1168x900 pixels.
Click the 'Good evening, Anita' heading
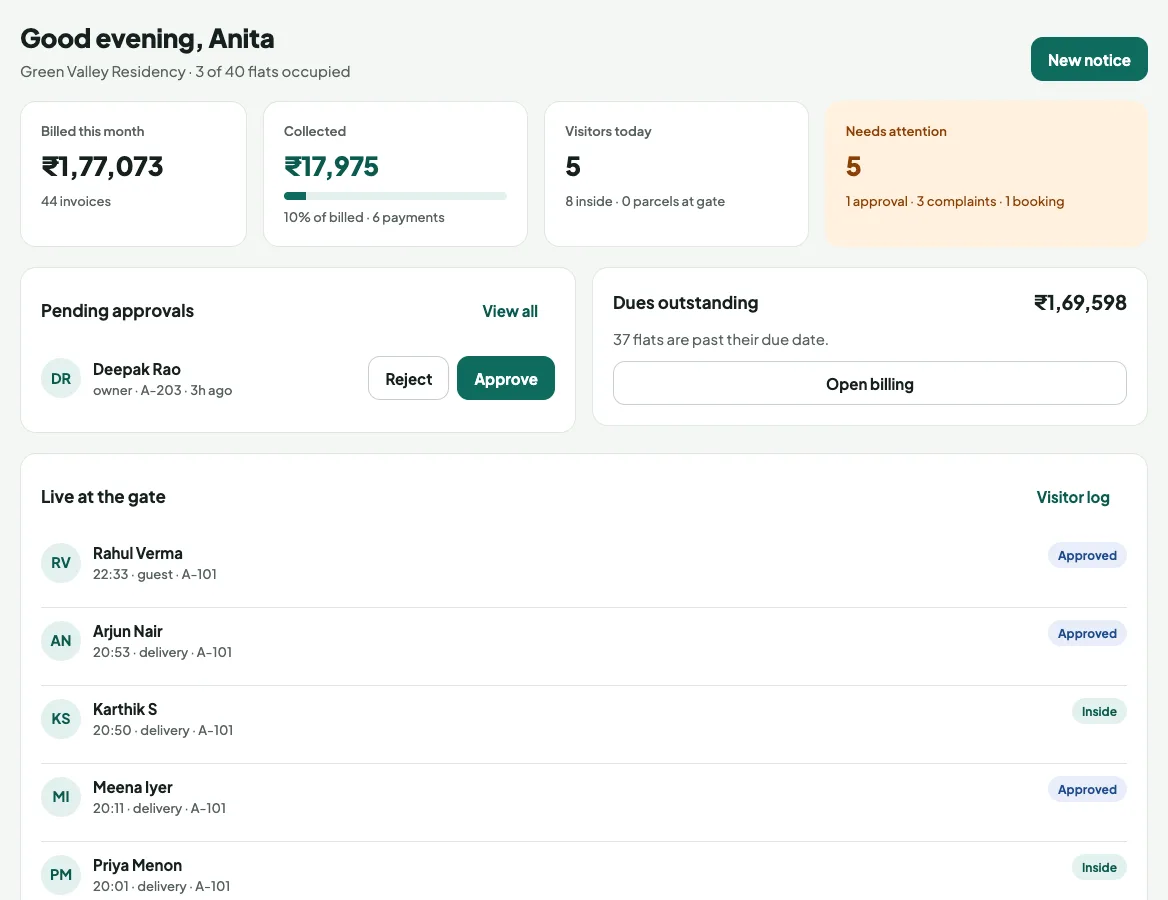[x=147, y=39]
